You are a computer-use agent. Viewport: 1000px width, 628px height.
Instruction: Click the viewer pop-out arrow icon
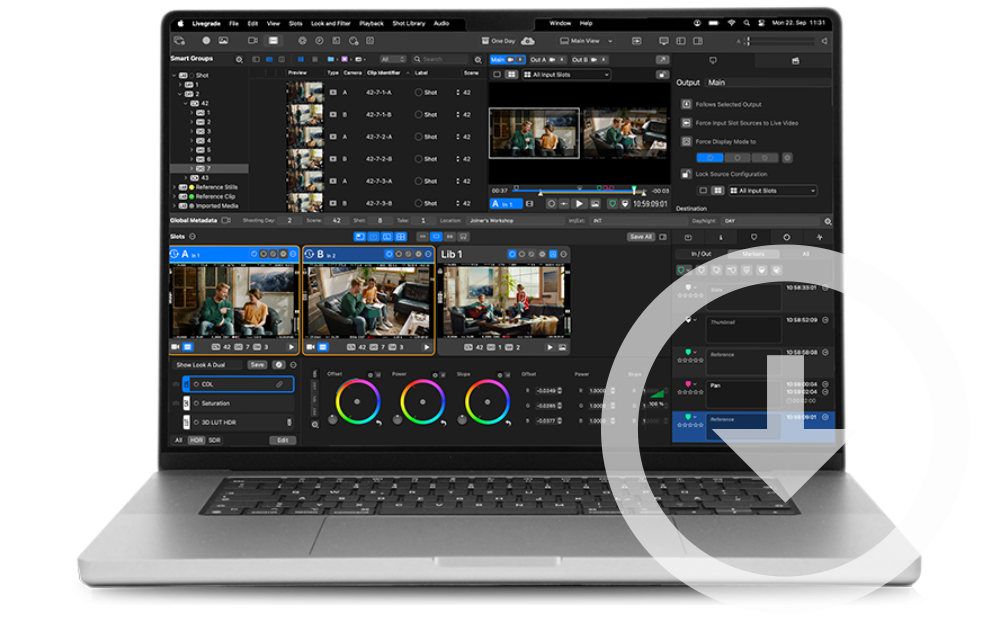tap(661, 60)
